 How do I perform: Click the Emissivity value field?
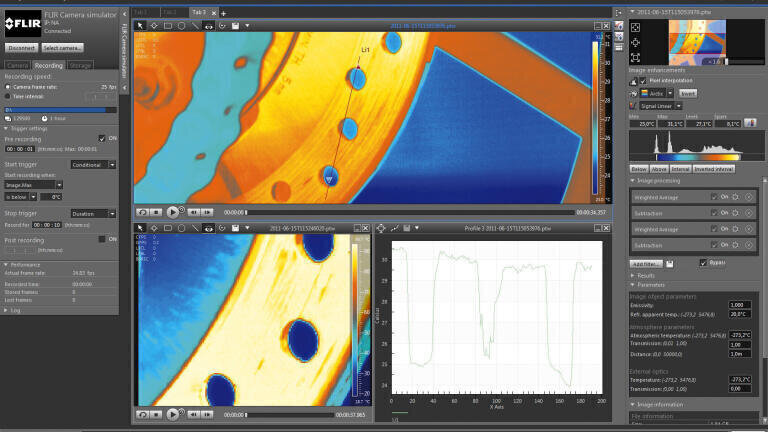click(740, 305)
